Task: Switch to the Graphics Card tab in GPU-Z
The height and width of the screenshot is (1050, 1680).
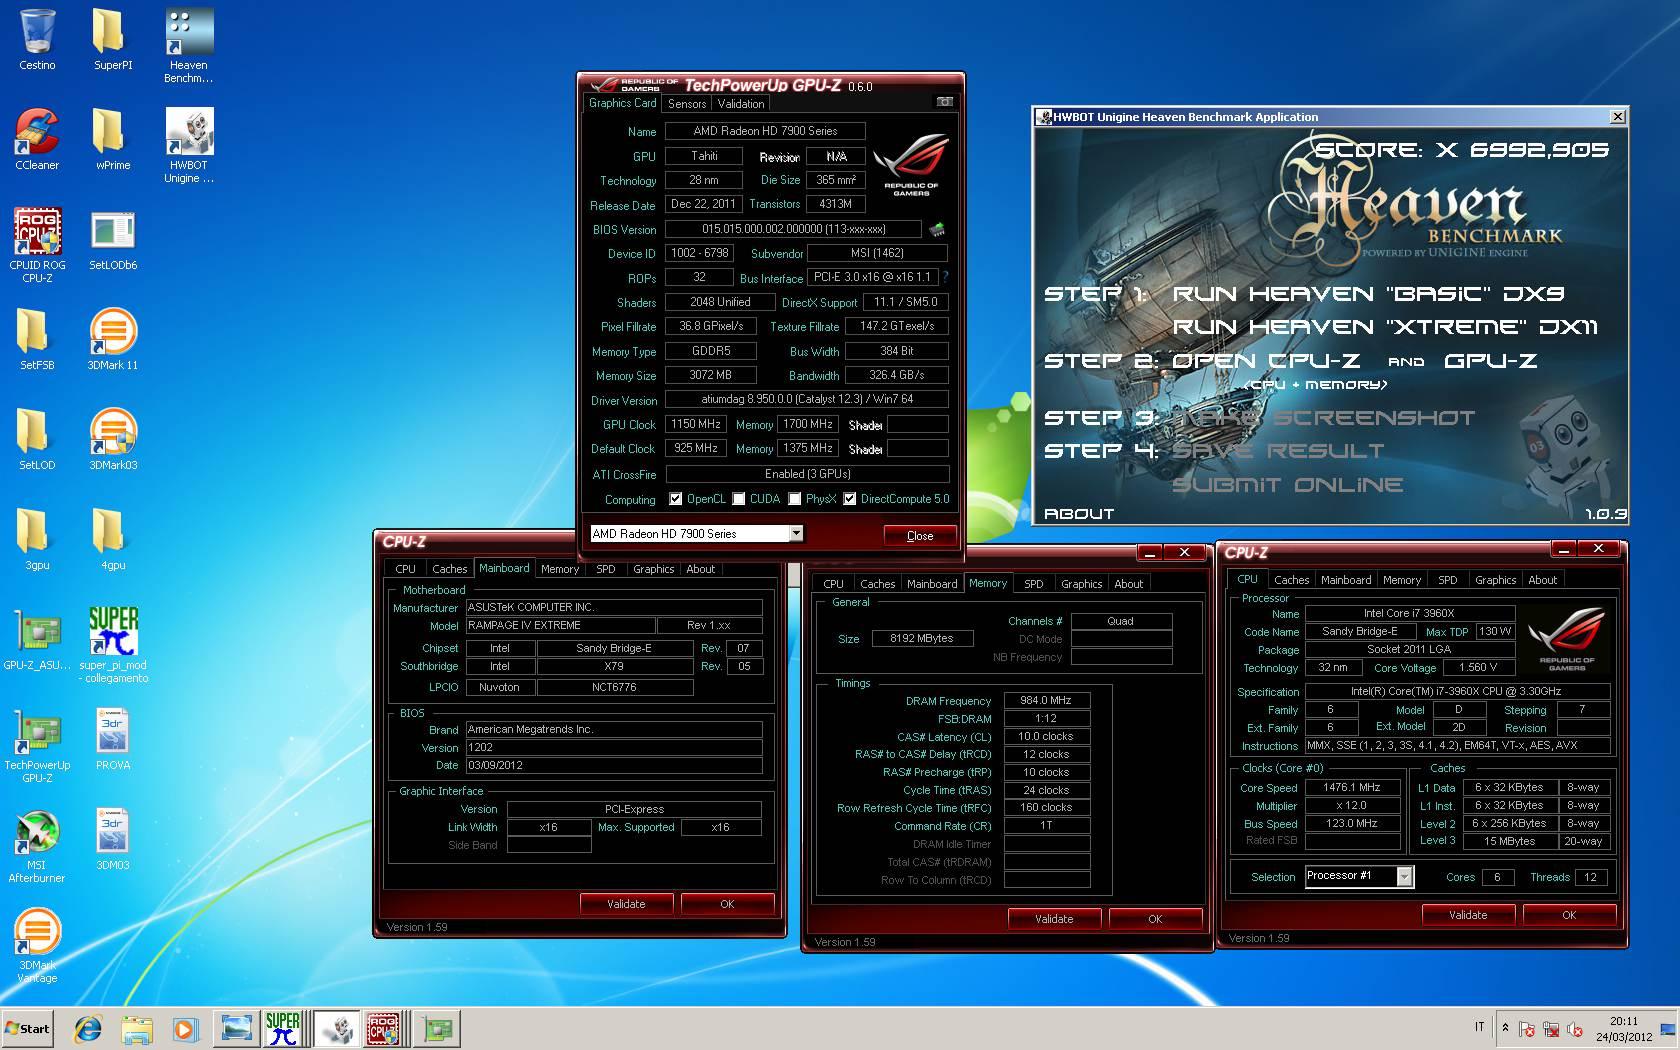Action: click(x=622, y=103)
